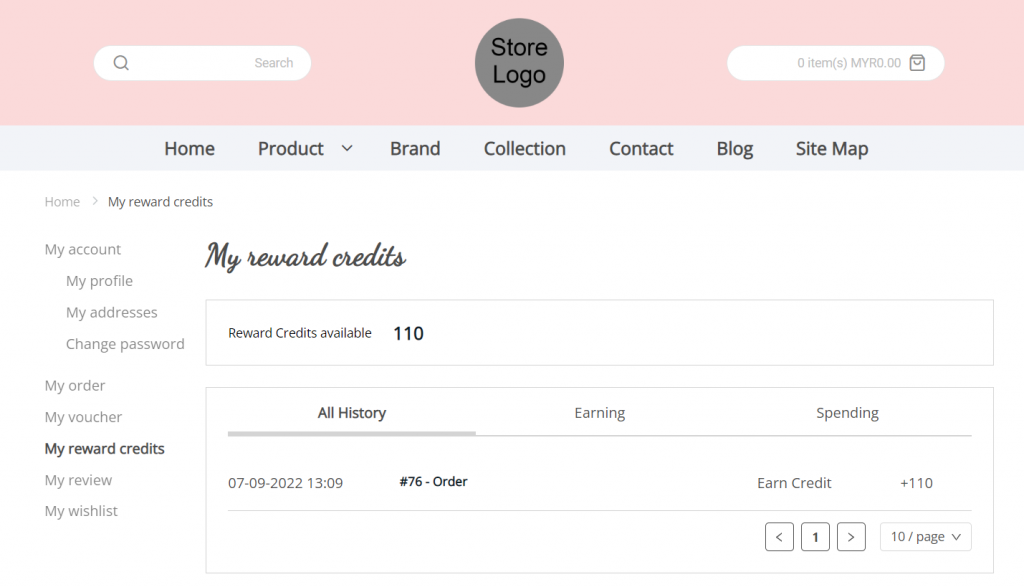1024x587 pixels.
Task: Switch to the Earning tab
Action: pyautogui.click(x=600, y=413)
